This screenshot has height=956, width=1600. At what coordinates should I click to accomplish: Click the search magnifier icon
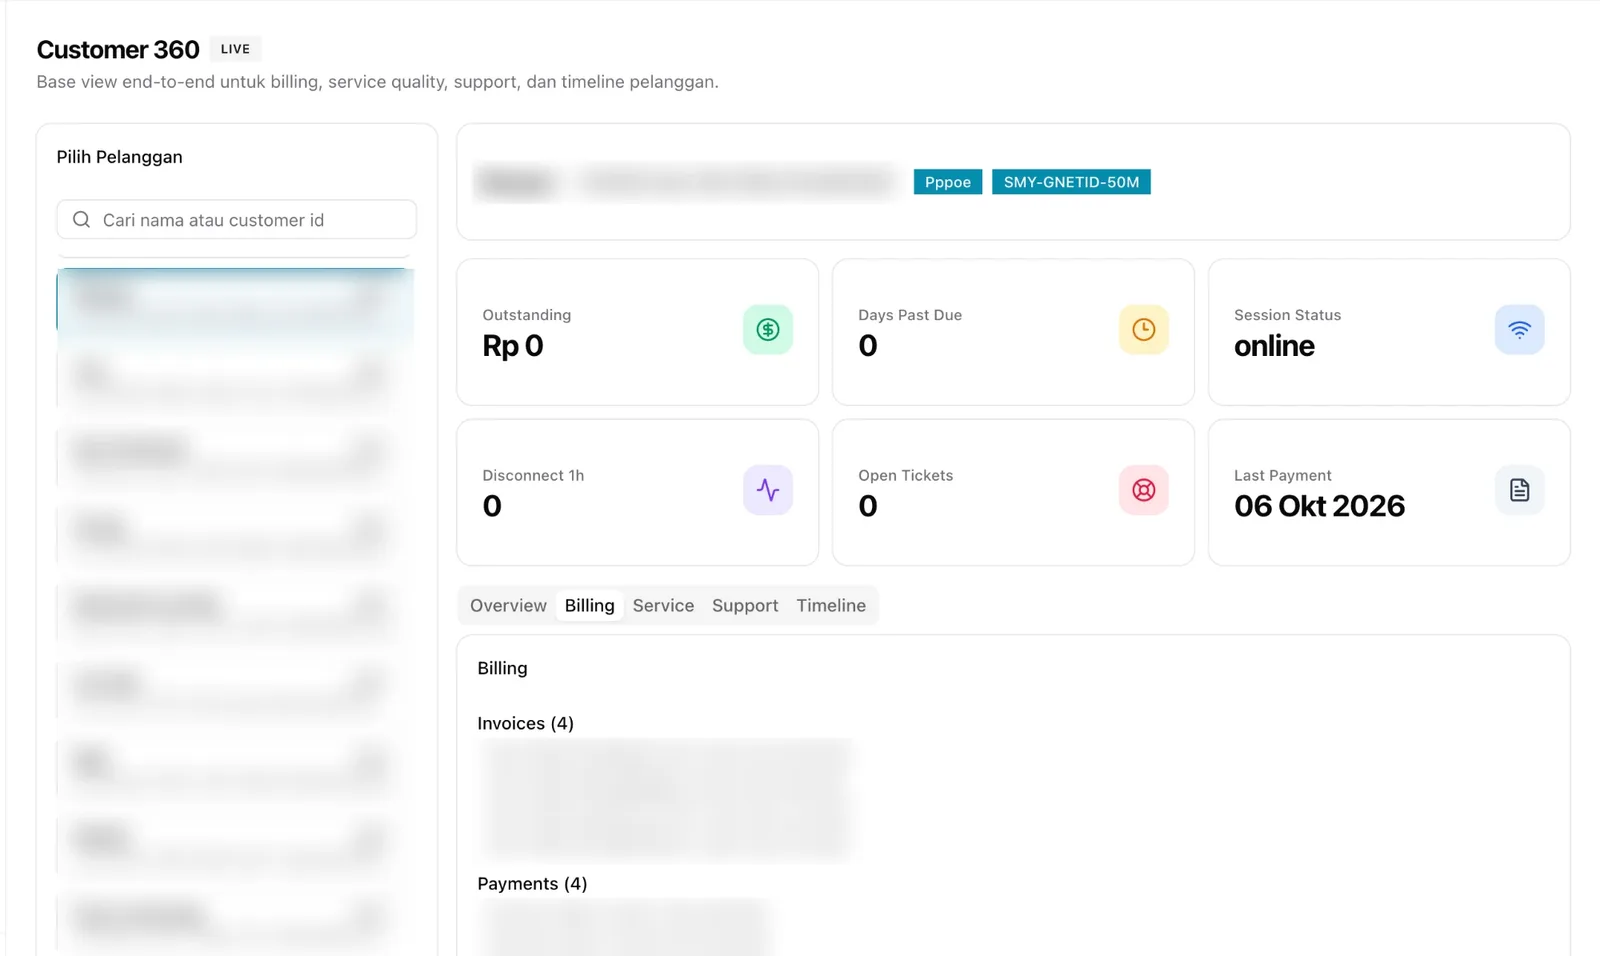(82, 220)
